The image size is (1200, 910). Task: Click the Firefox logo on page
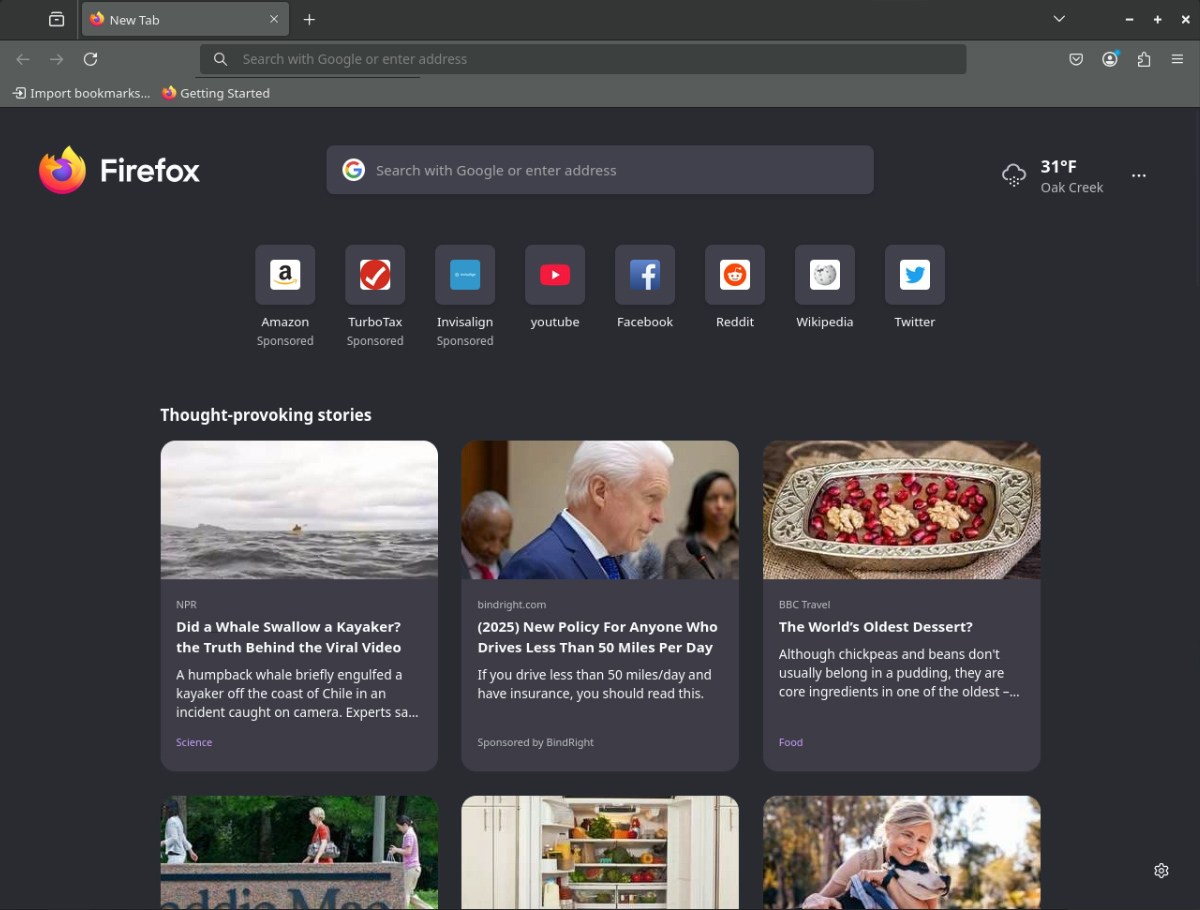[x=119, y=170]
